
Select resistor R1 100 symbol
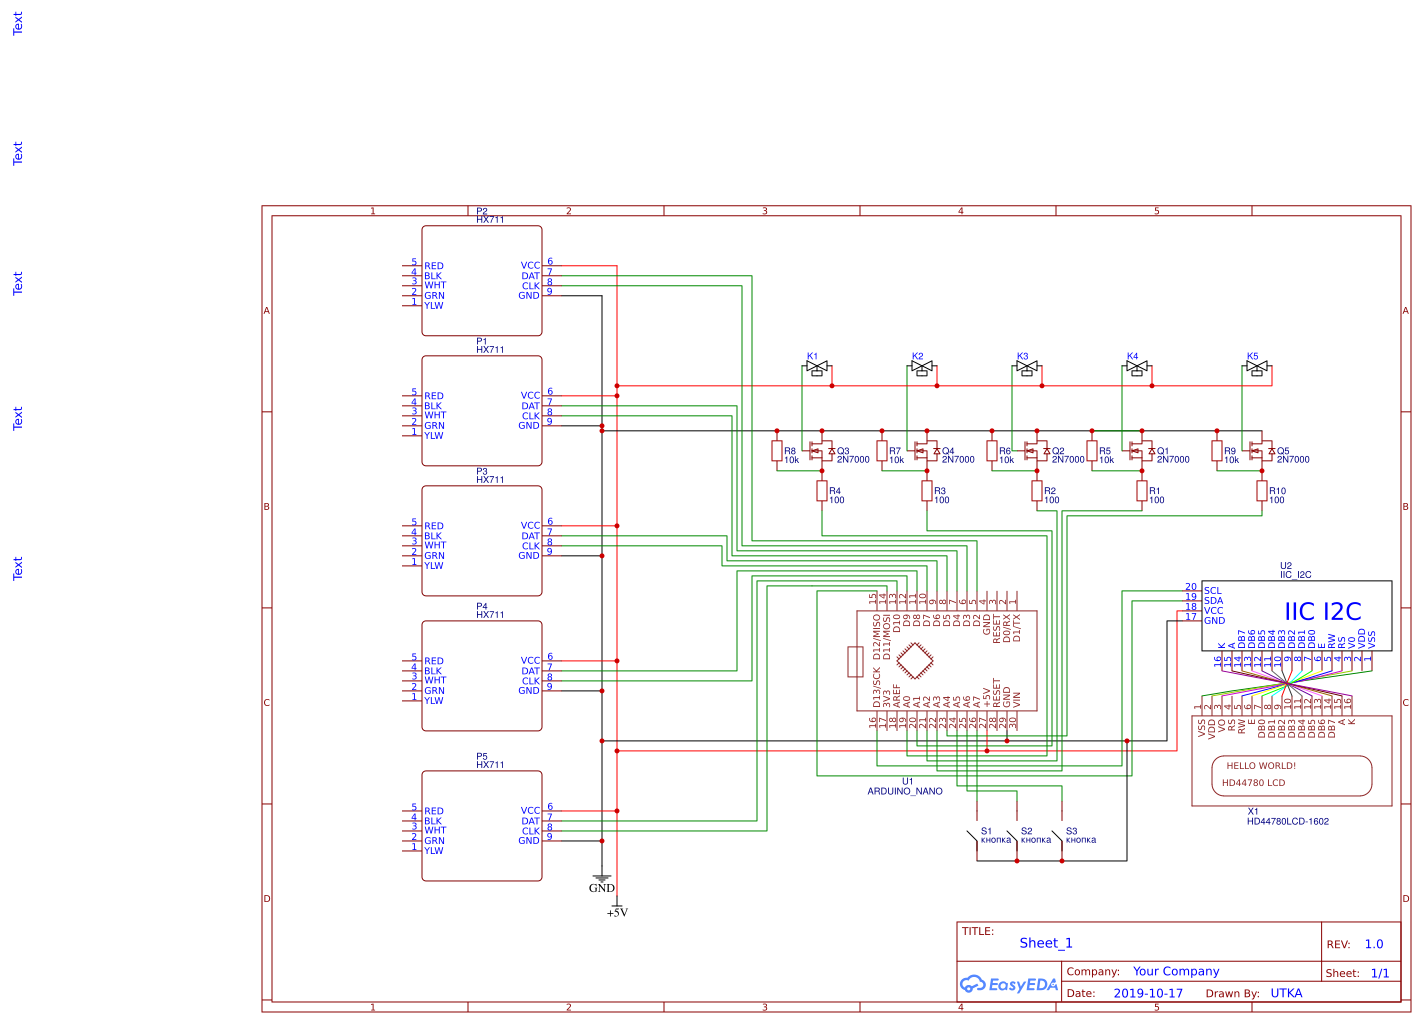[1142, 491]
